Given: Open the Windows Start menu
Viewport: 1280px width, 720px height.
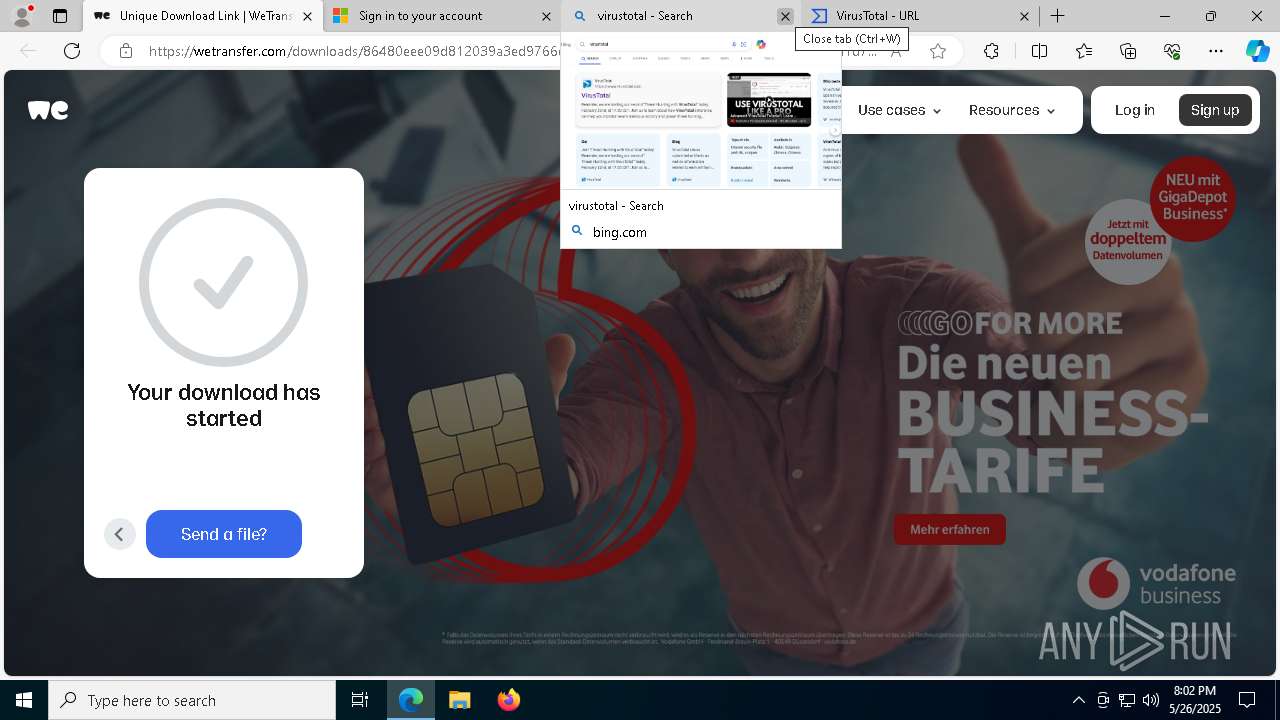Looking at the screenshot, I should coord(24,700).
